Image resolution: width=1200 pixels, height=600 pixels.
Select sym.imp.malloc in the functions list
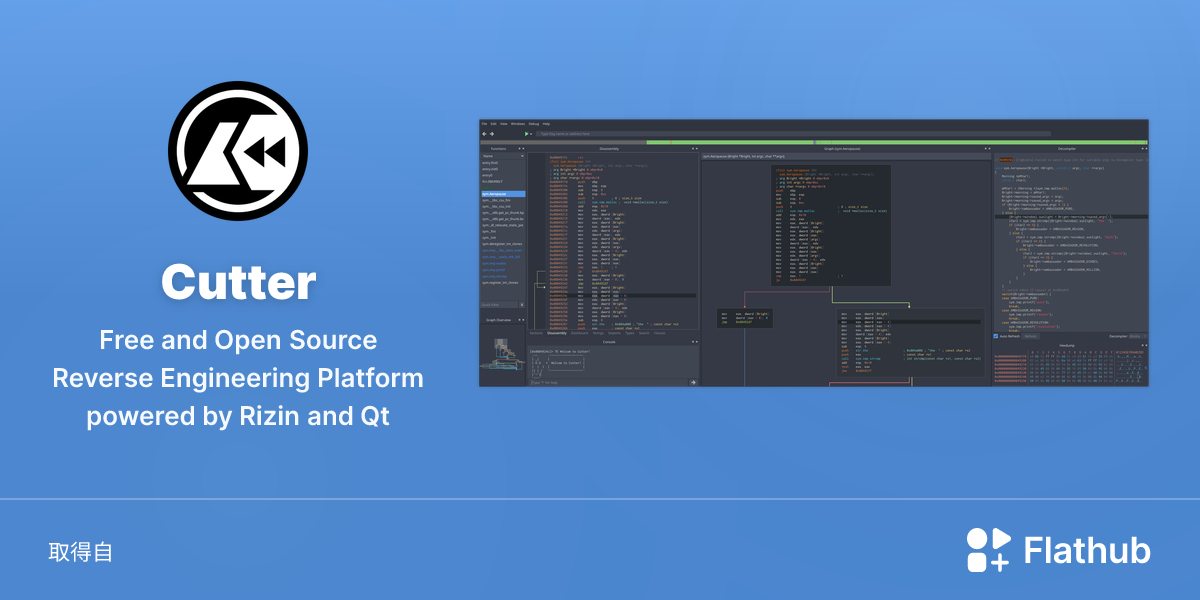pyautogui.click(x=503, y=263)
